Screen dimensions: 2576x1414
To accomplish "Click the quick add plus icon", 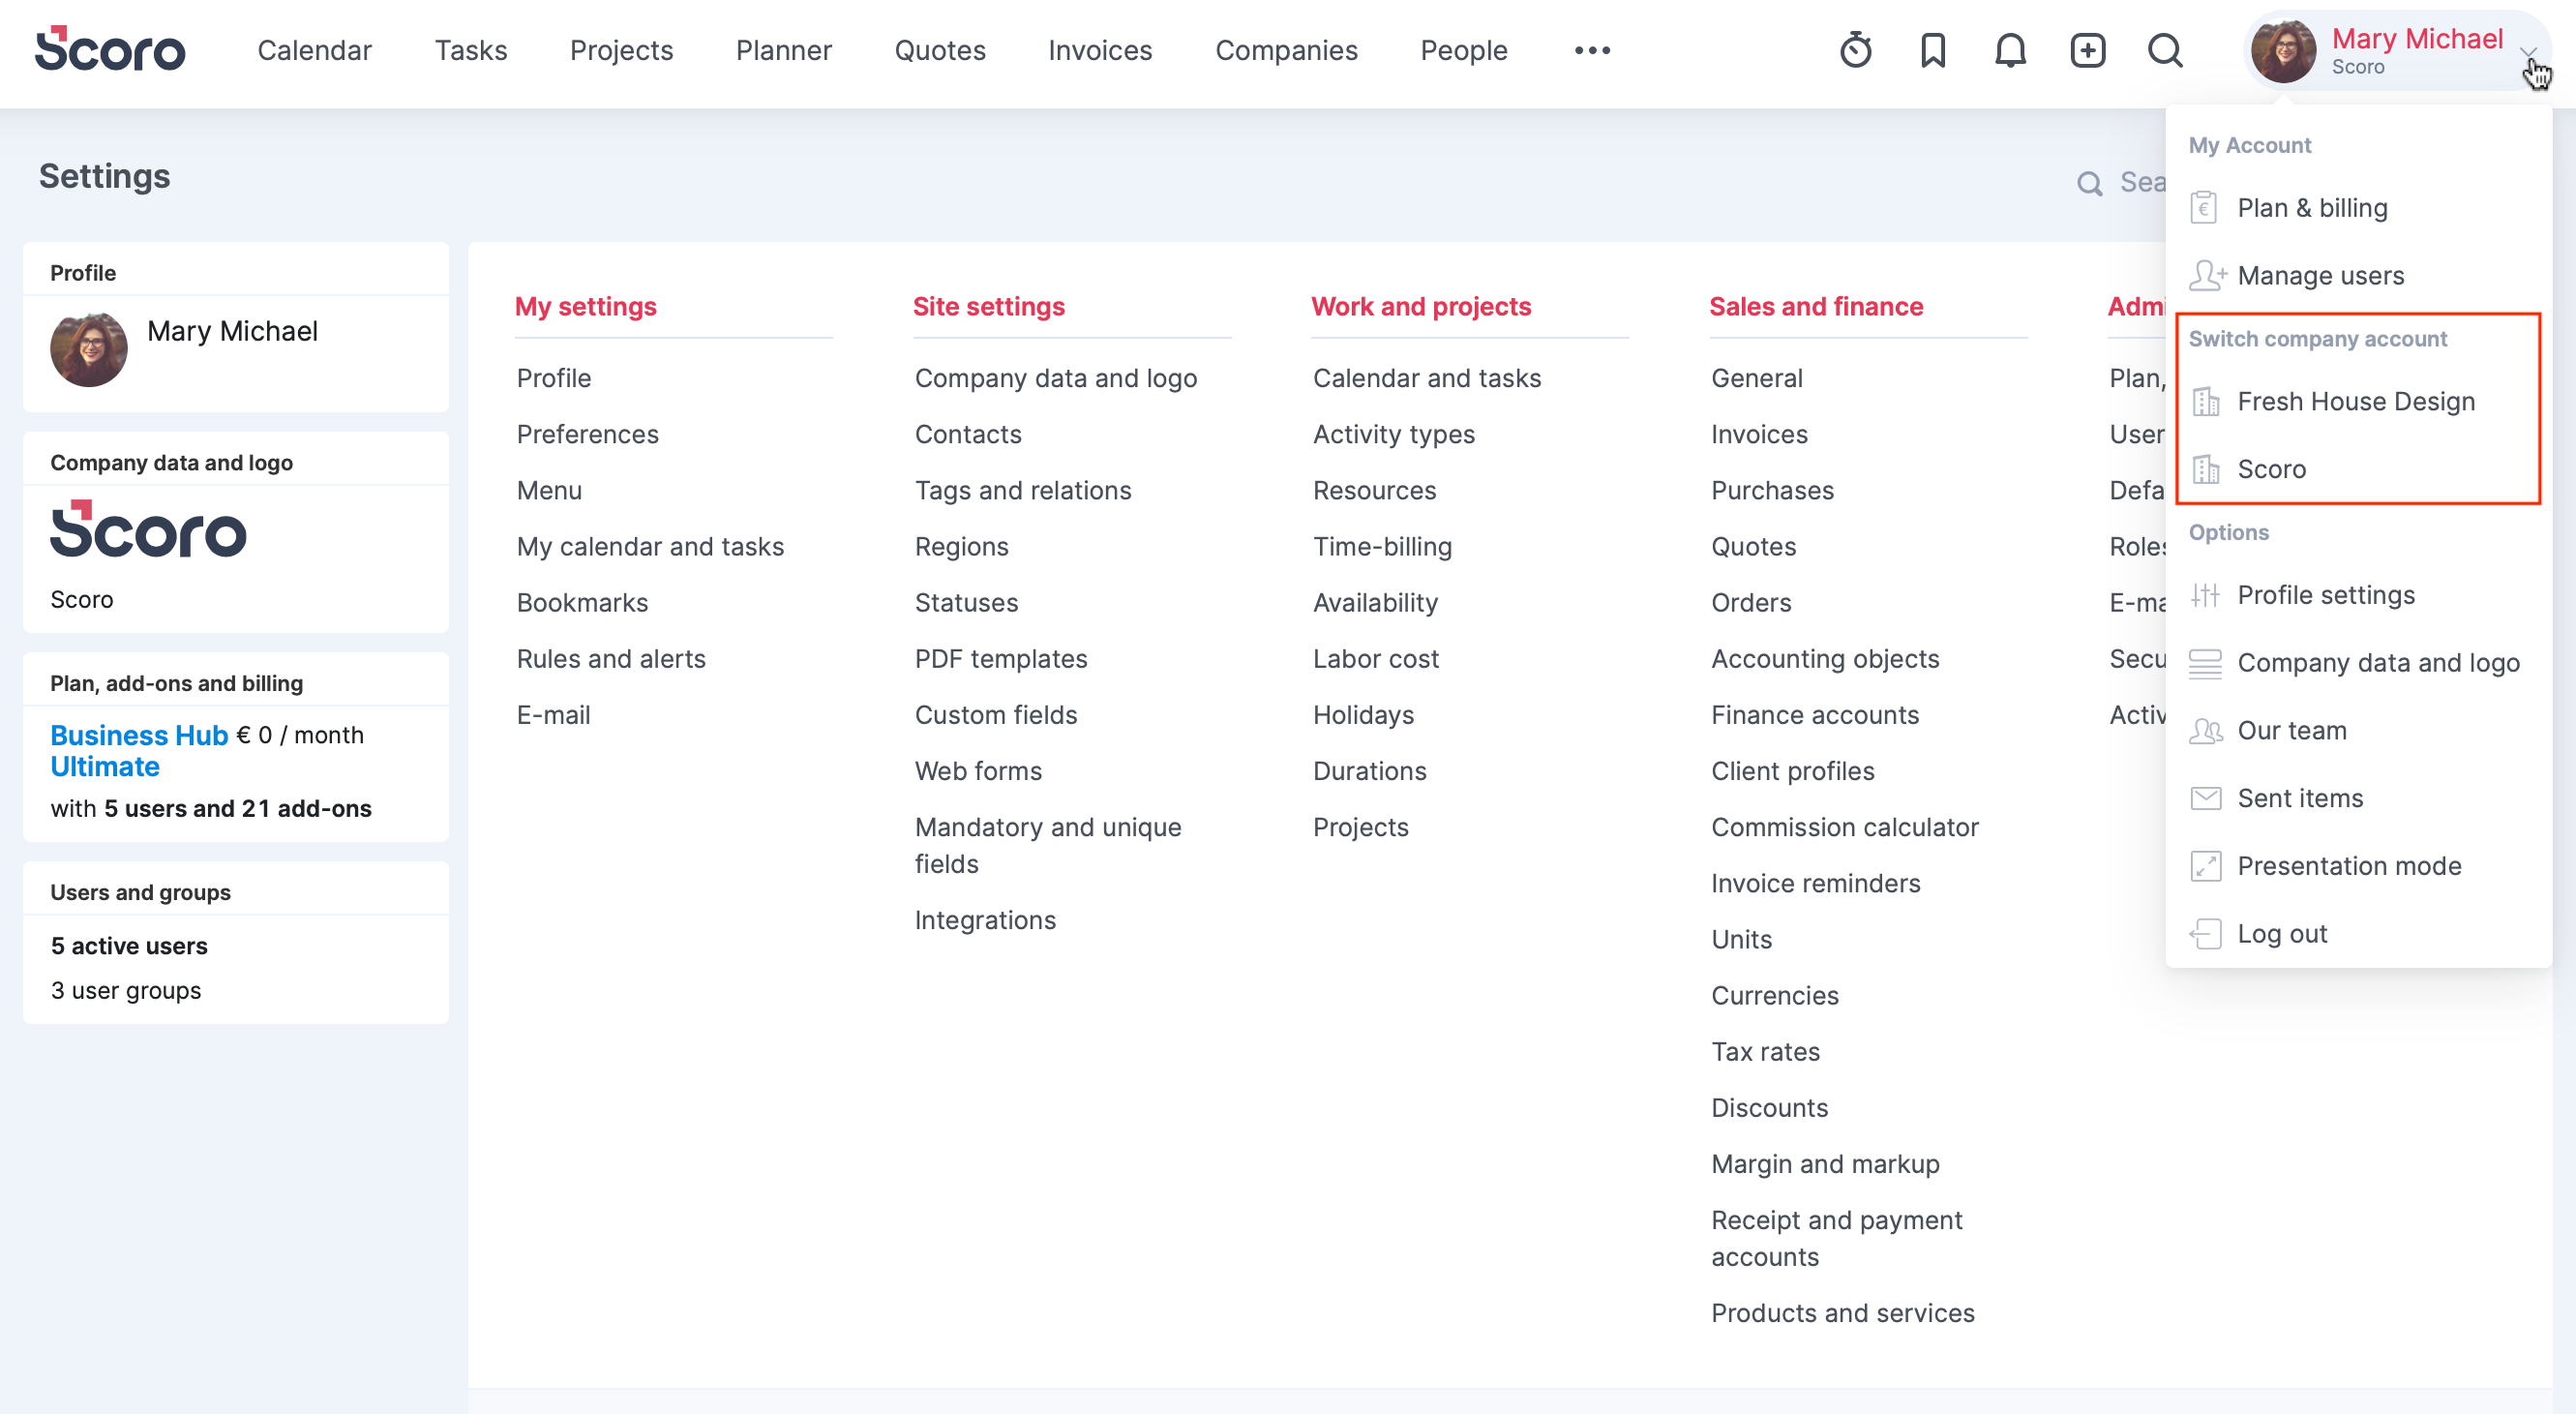I will tap(2087, 50).
